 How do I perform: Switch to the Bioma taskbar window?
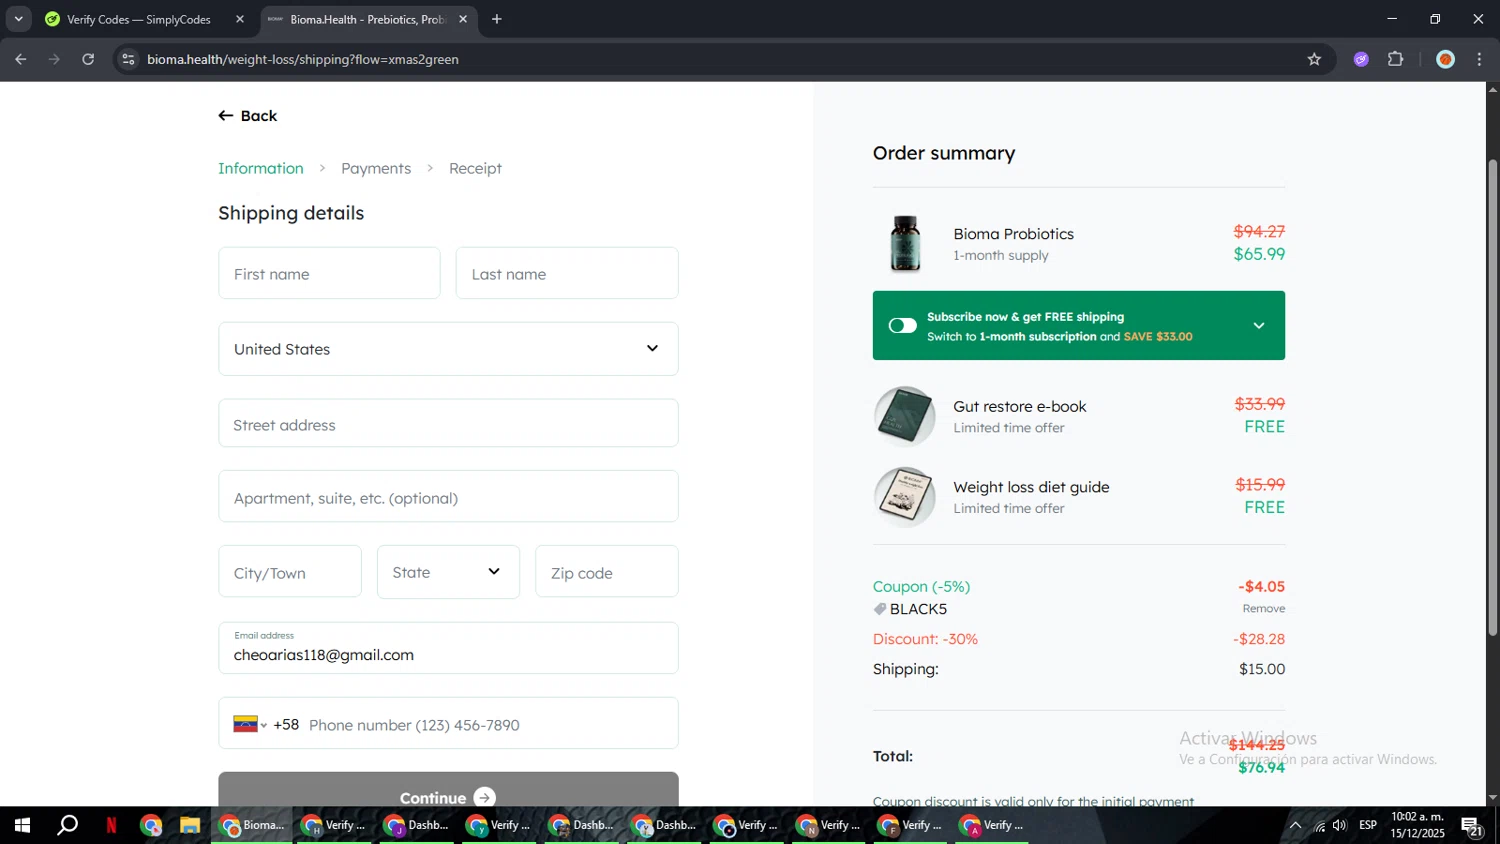(252, 825)
